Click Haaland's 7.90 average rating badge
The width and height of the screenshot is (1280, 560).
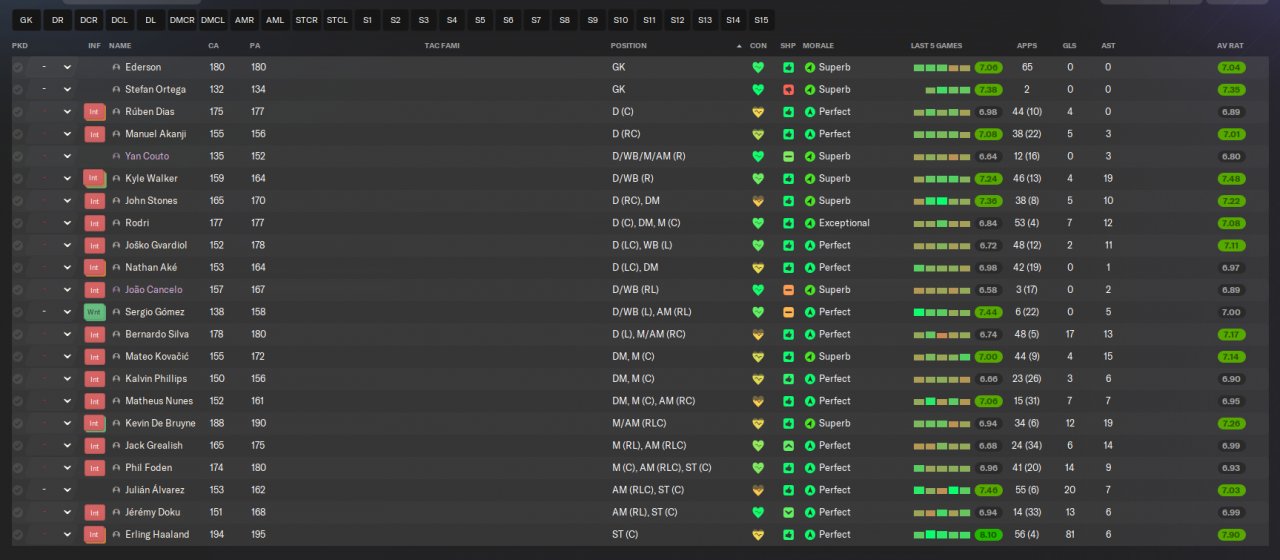point(1231,535)
